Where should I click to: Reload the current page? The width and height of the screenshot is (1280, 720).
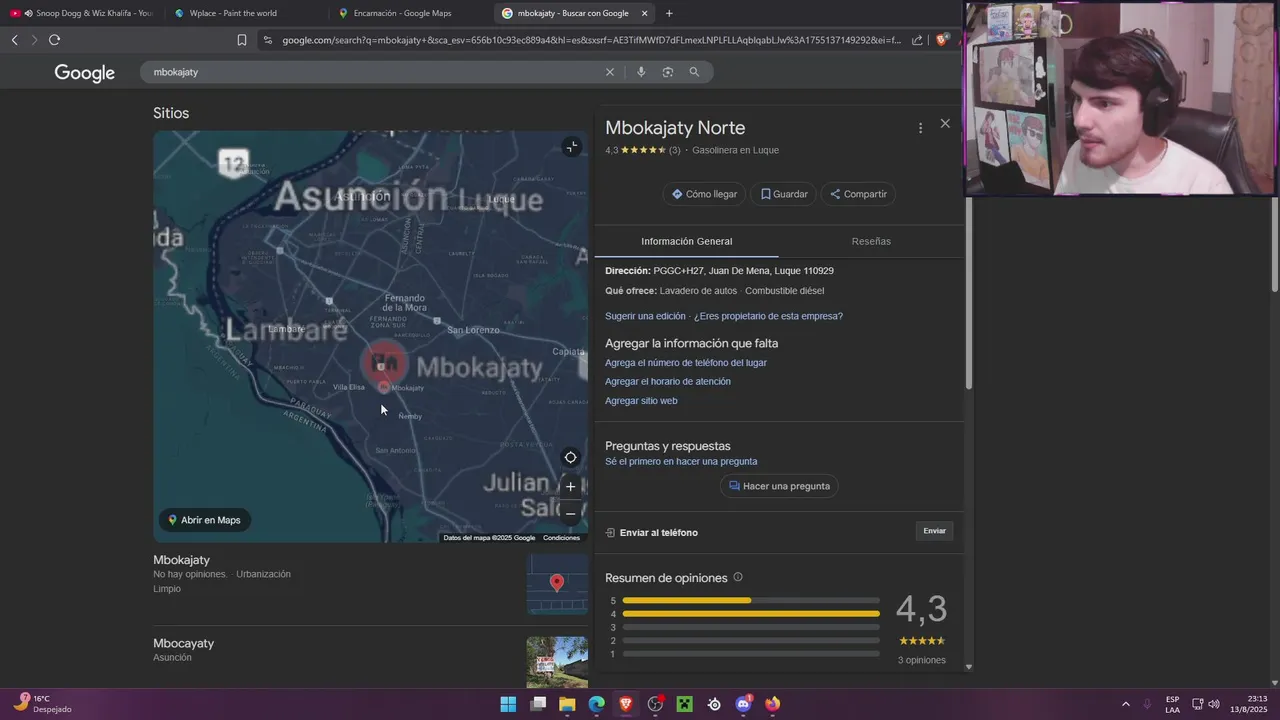54,40
